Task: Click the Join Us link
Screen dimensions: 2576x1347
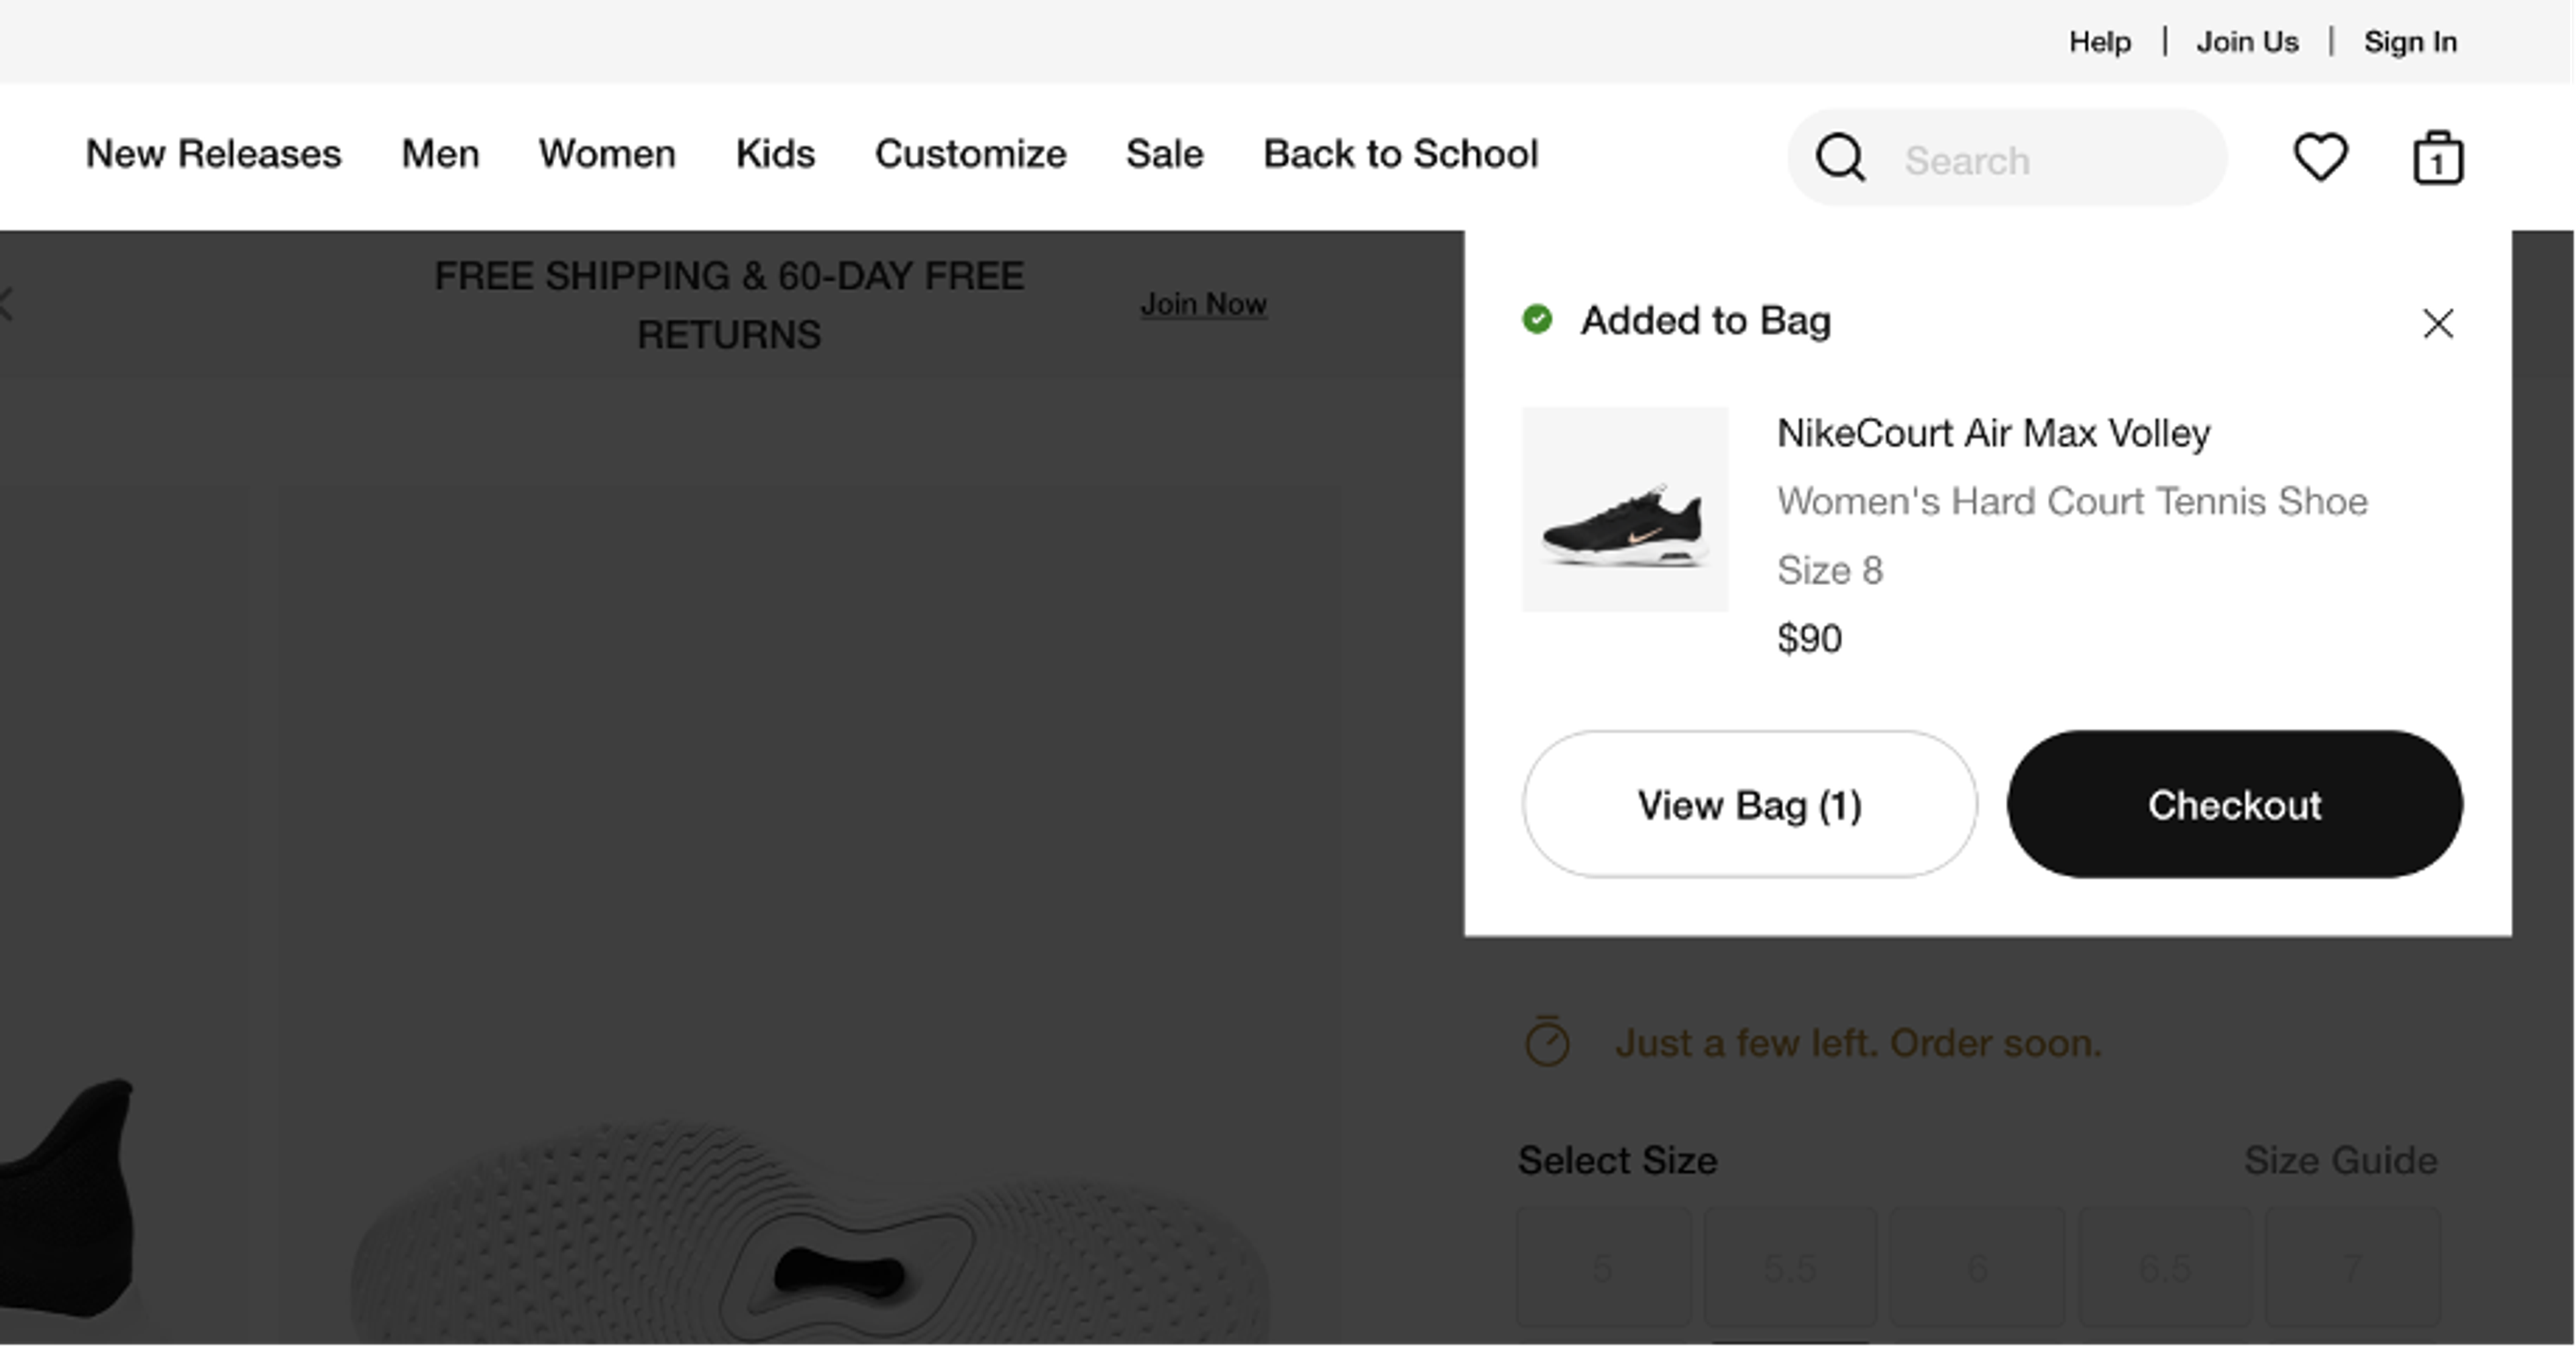Action: point(2247,42)
